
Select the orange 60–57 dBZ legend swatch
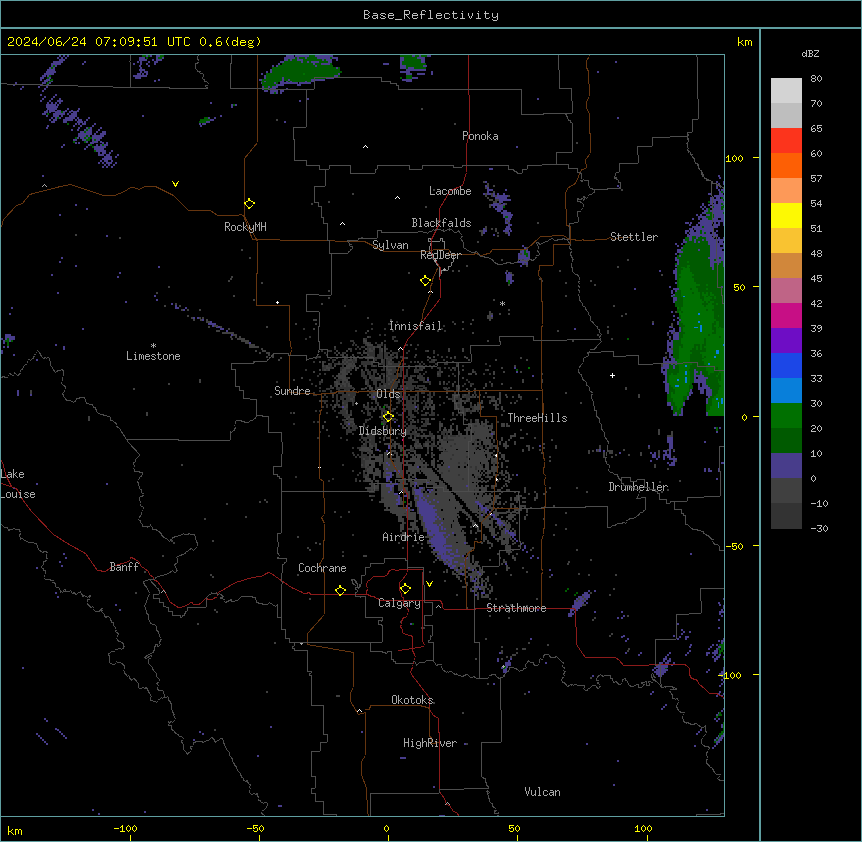point(786,165)
